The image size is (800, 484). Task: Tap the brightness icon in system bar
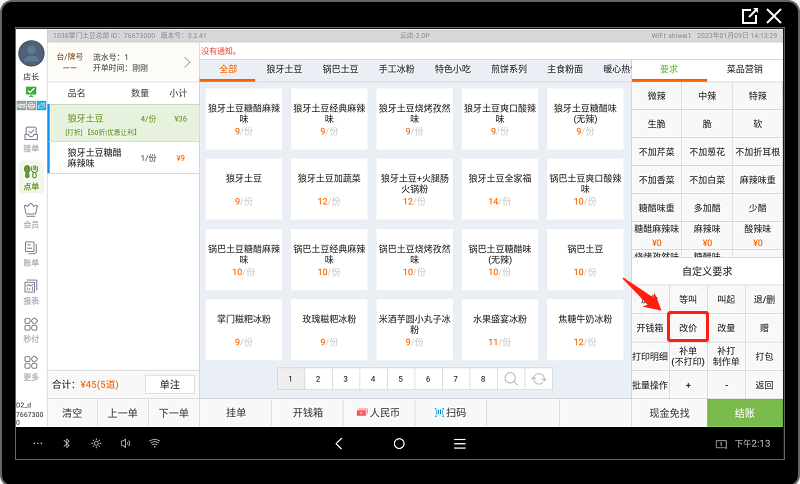click(96, 443)
